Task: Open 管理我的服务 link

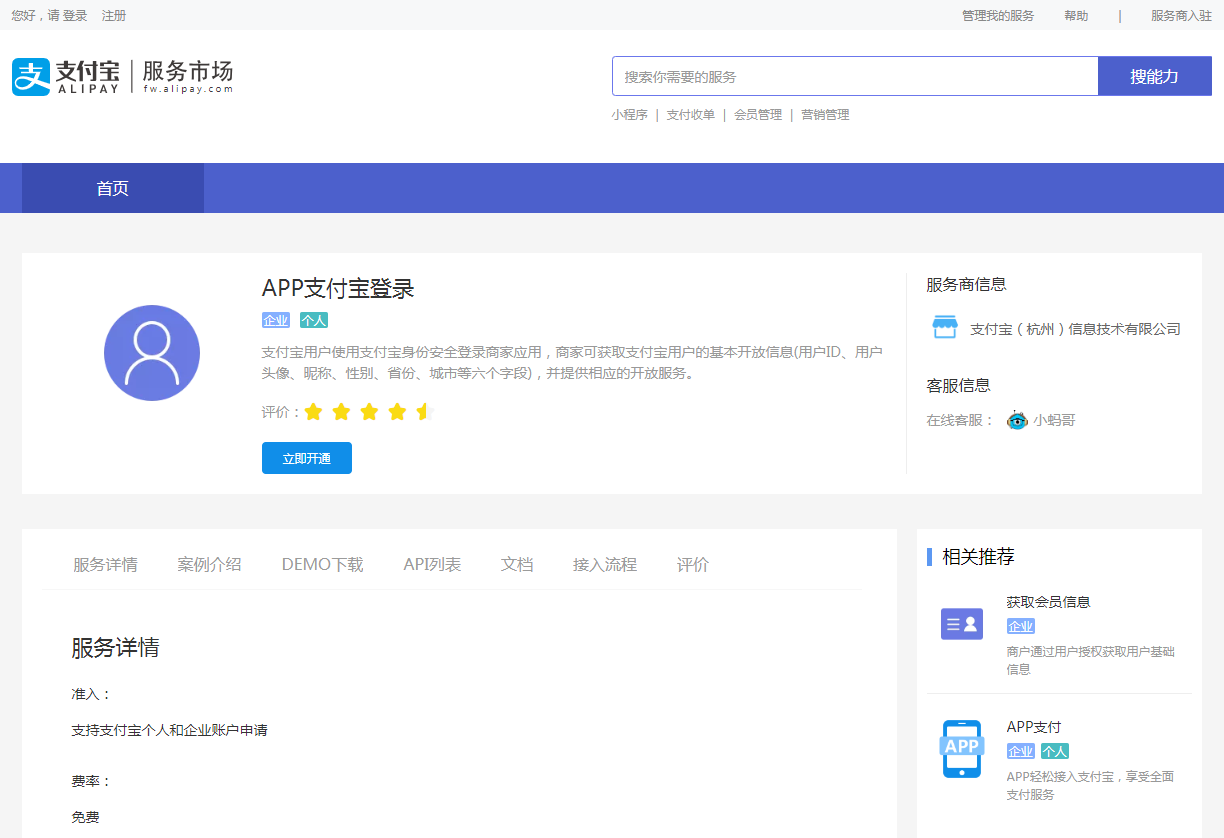Action: [x=998, y=16]
